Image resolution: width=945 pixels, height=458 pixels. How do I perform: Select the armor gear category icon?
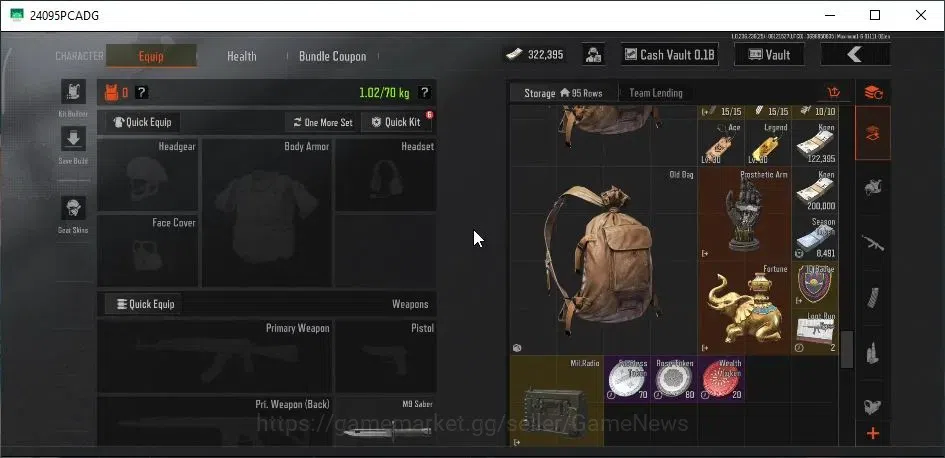[873, 187]
